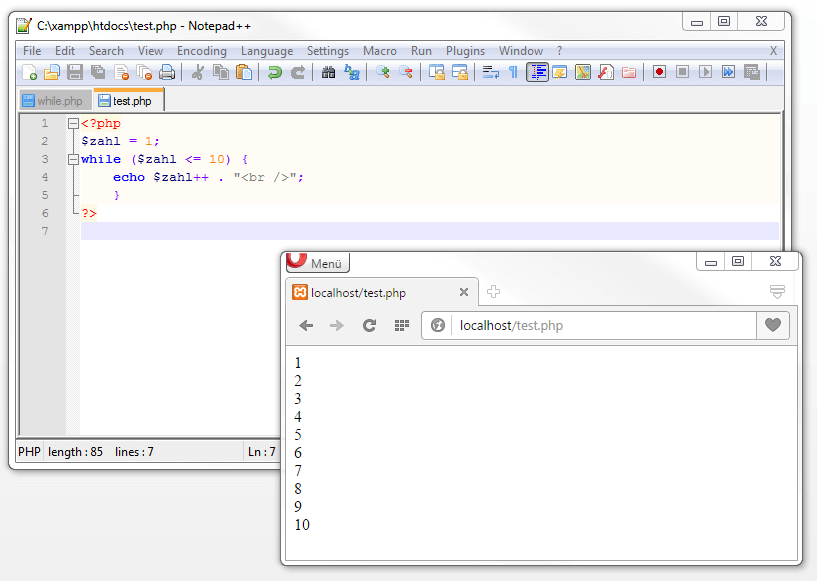Click the 'length : 85' status bar text
The width and height of the screenshot is (817, 581).
(76, 452)
